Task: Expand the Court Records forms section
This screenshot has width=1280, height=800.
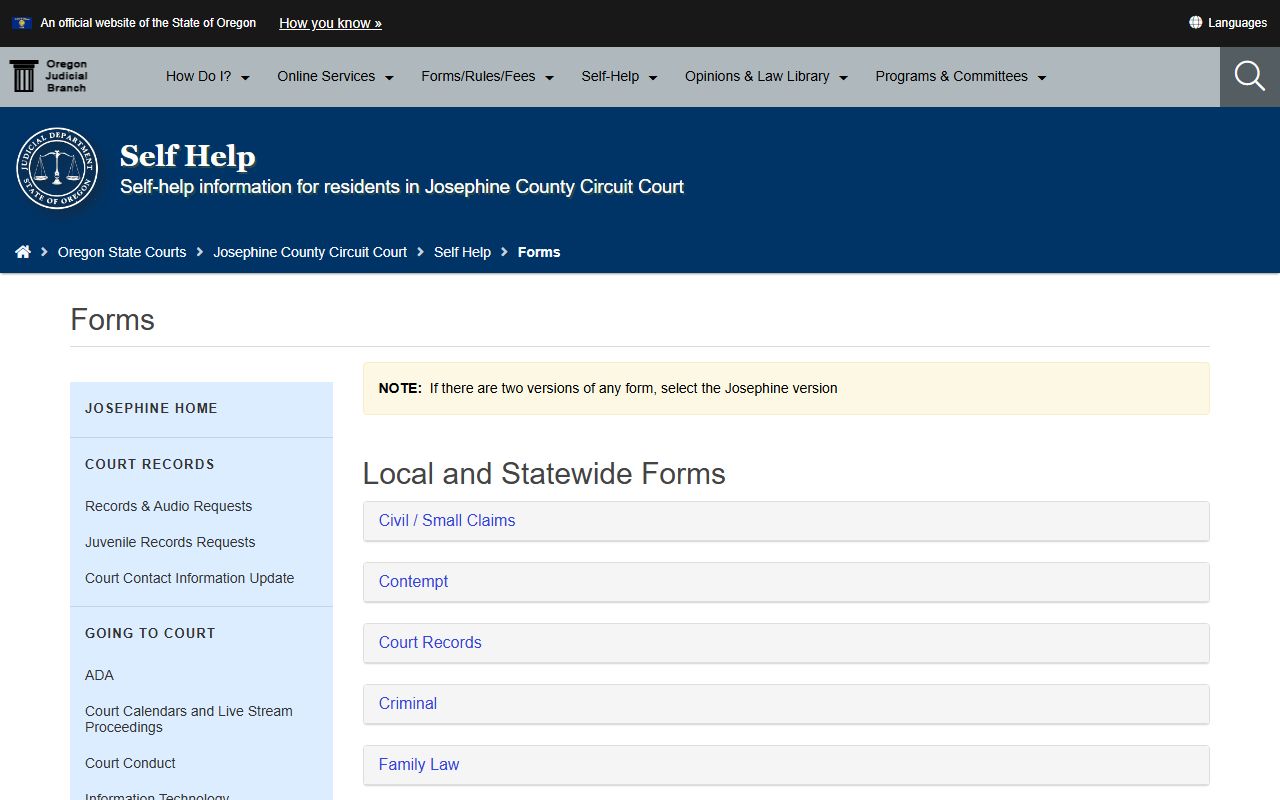Action: pos(786,643)
